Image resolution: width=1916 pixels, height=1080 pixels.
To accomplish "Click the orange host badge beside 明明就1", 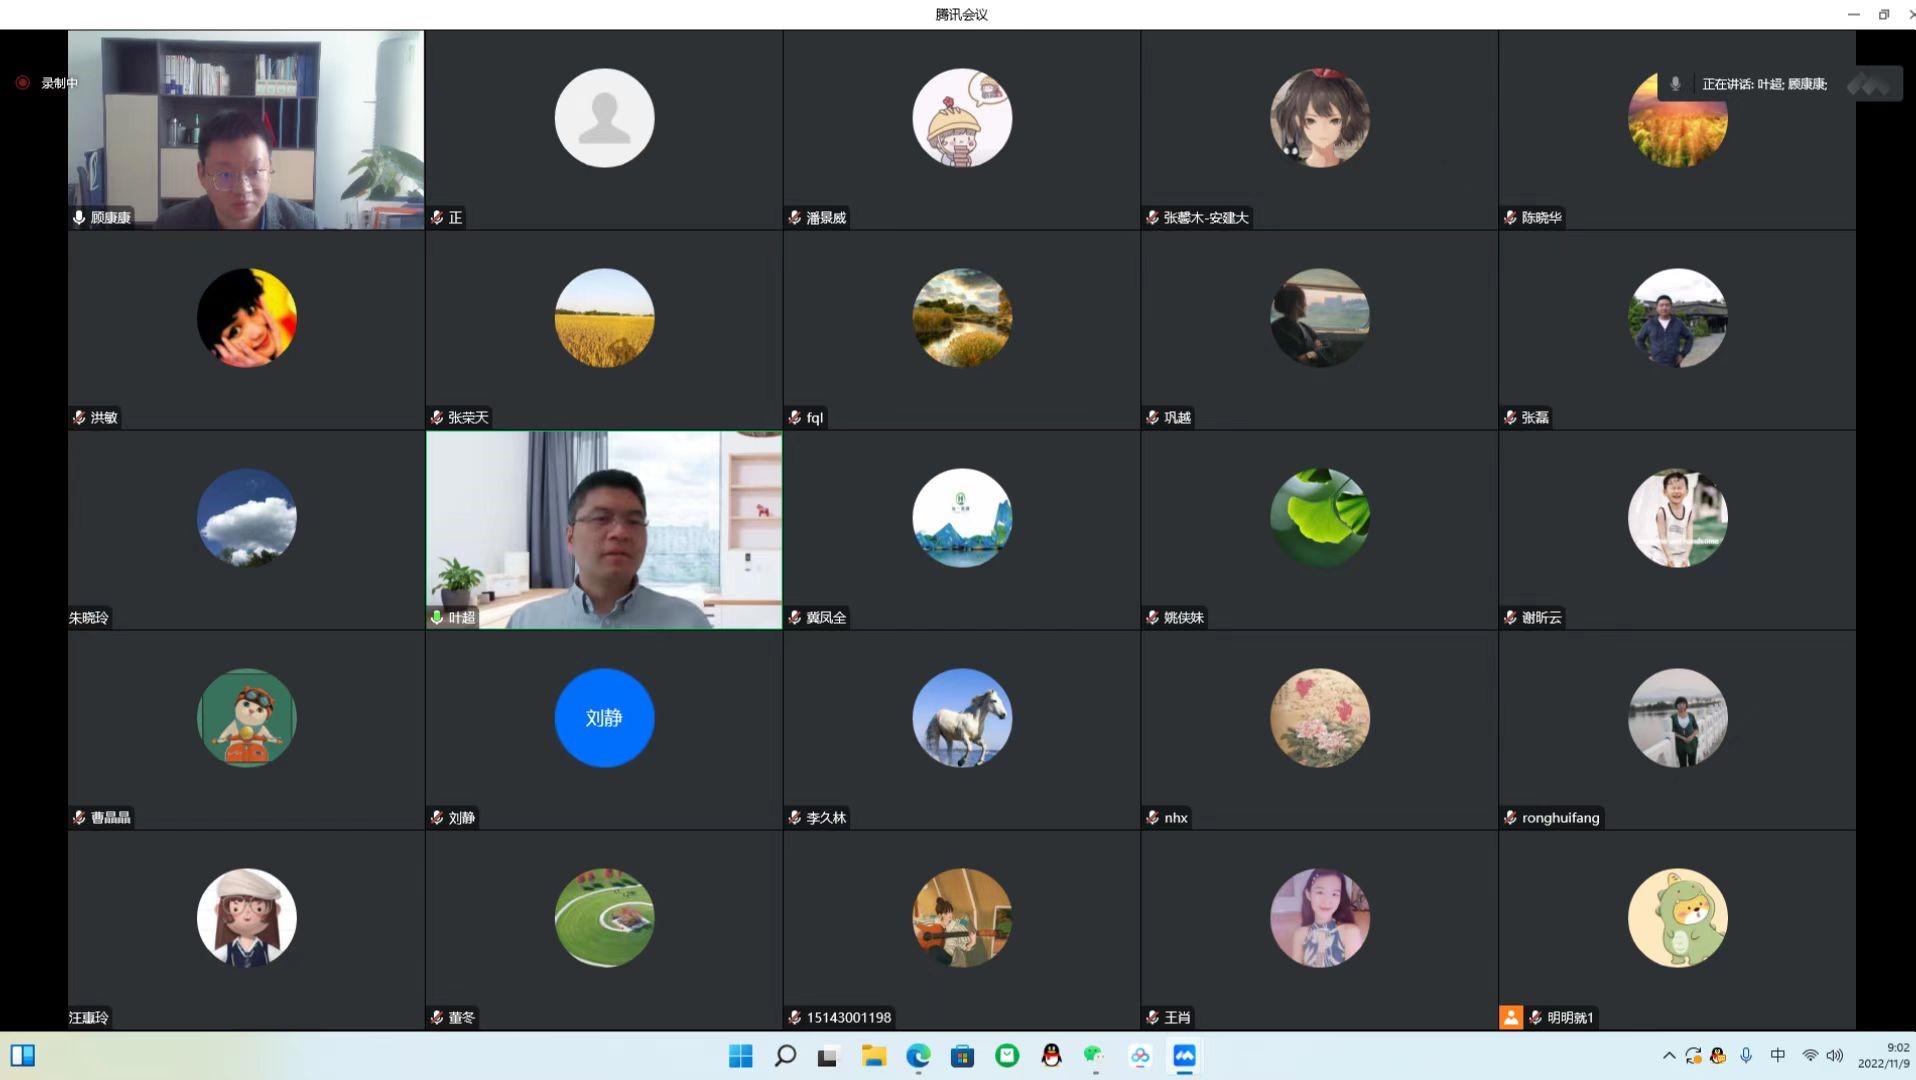I will click(x=1511, y=1017).
